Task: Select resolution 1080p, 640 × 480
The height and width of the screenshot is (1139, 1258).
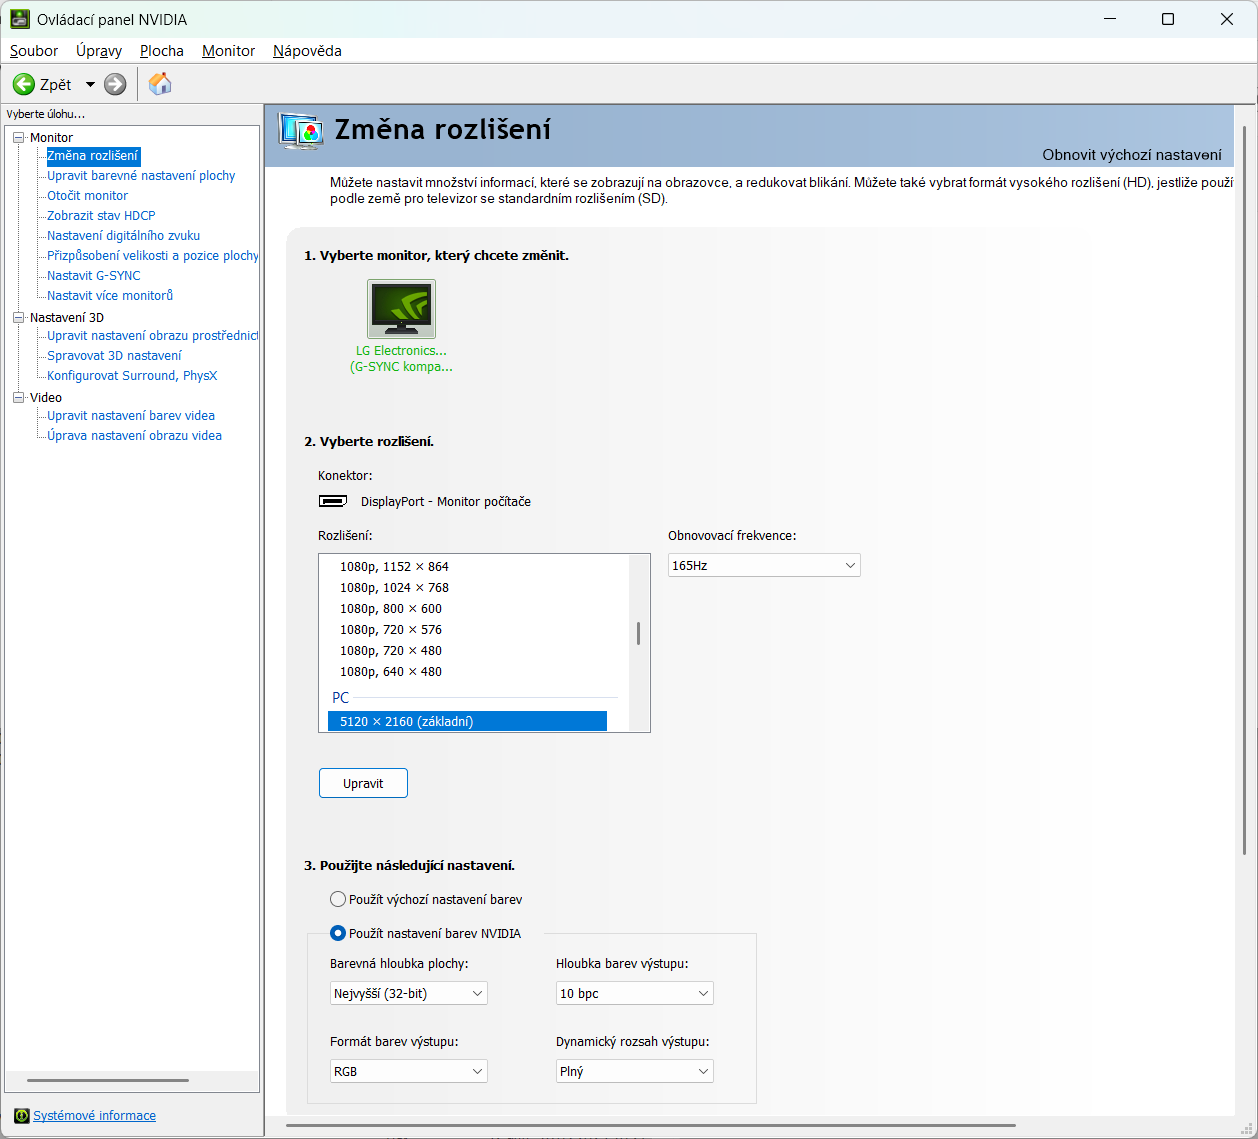Action: (x=391, y=671)
